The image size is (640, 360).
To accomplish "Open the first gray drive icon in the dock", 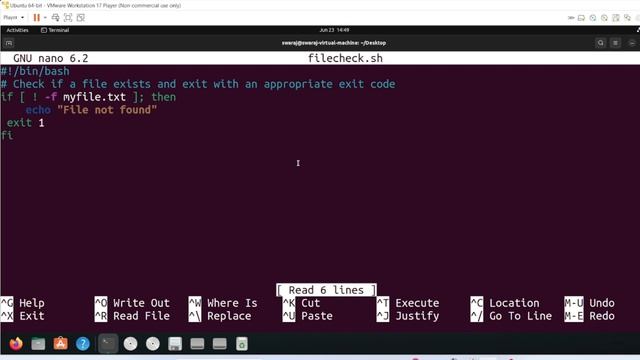I will coord(197,344).
